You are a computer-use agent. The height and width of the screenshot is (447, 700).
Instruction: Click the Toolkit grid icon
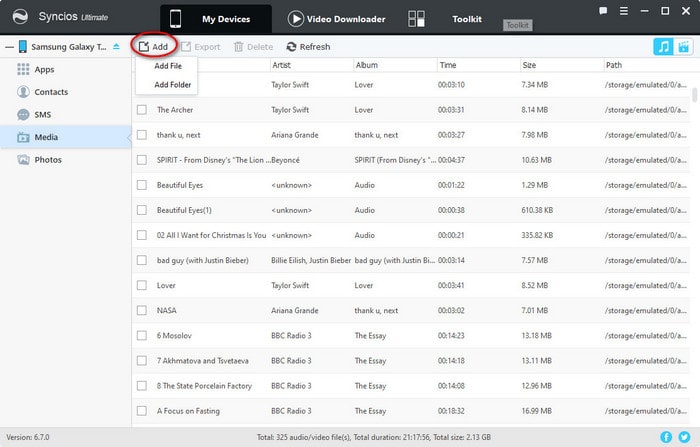tap(416, 19)
